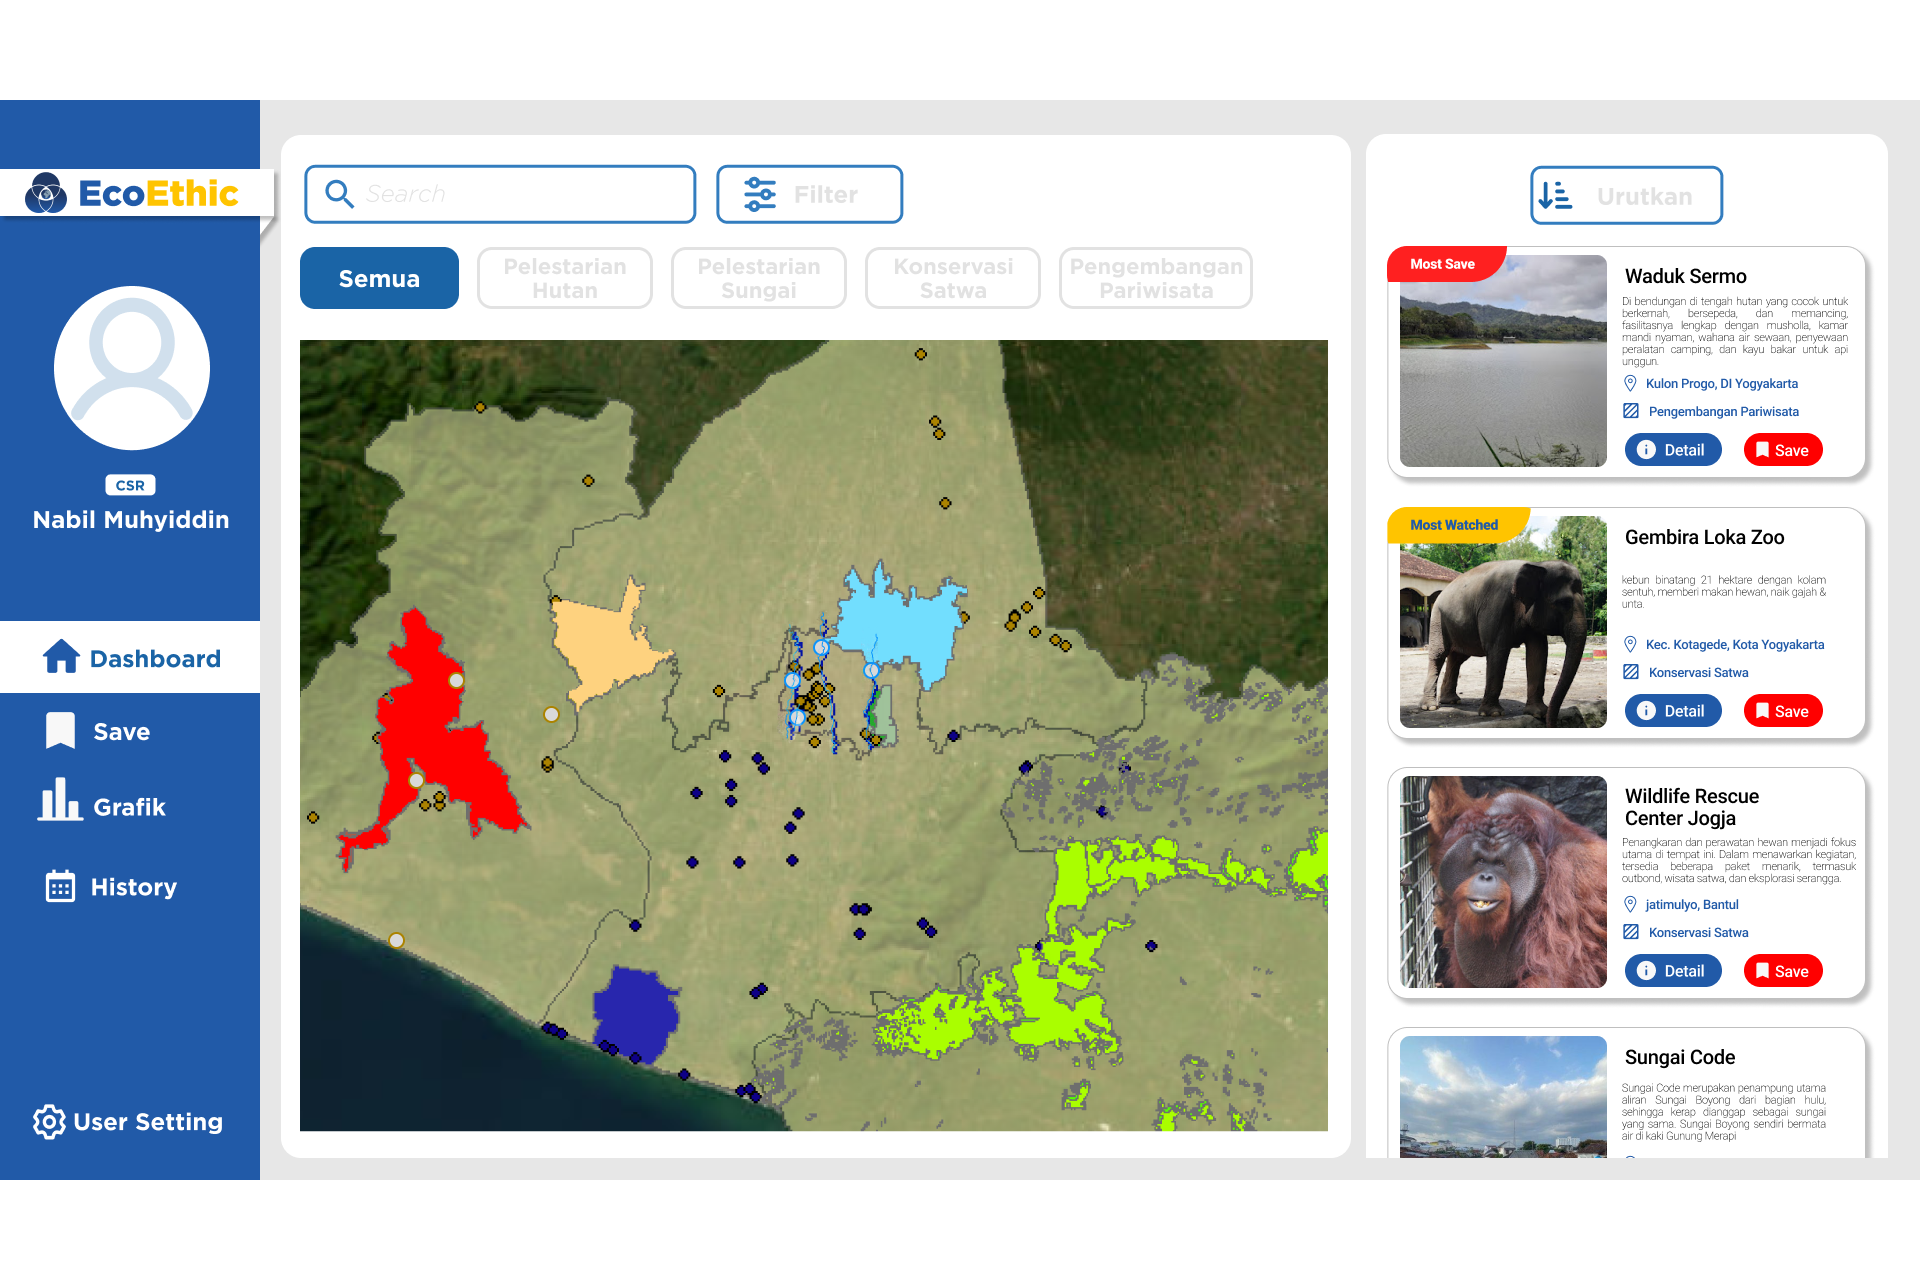Click the Wildlife Rescue Center orangutan thumbnail
The height and width of the screenshot is (1280, 1920).
tap(1503, 882)
